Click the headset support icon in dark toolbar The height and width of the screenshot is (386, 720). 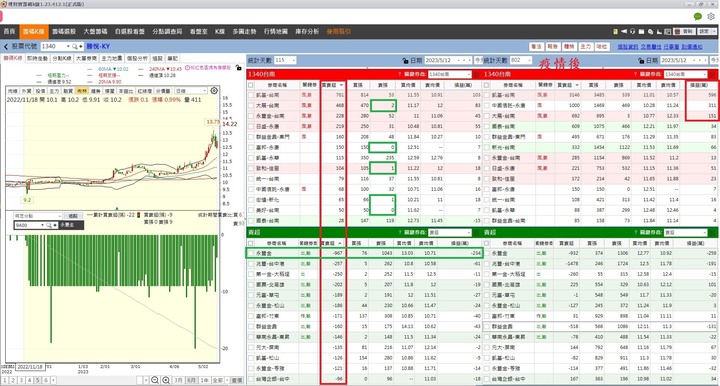[x=633, y=32]
